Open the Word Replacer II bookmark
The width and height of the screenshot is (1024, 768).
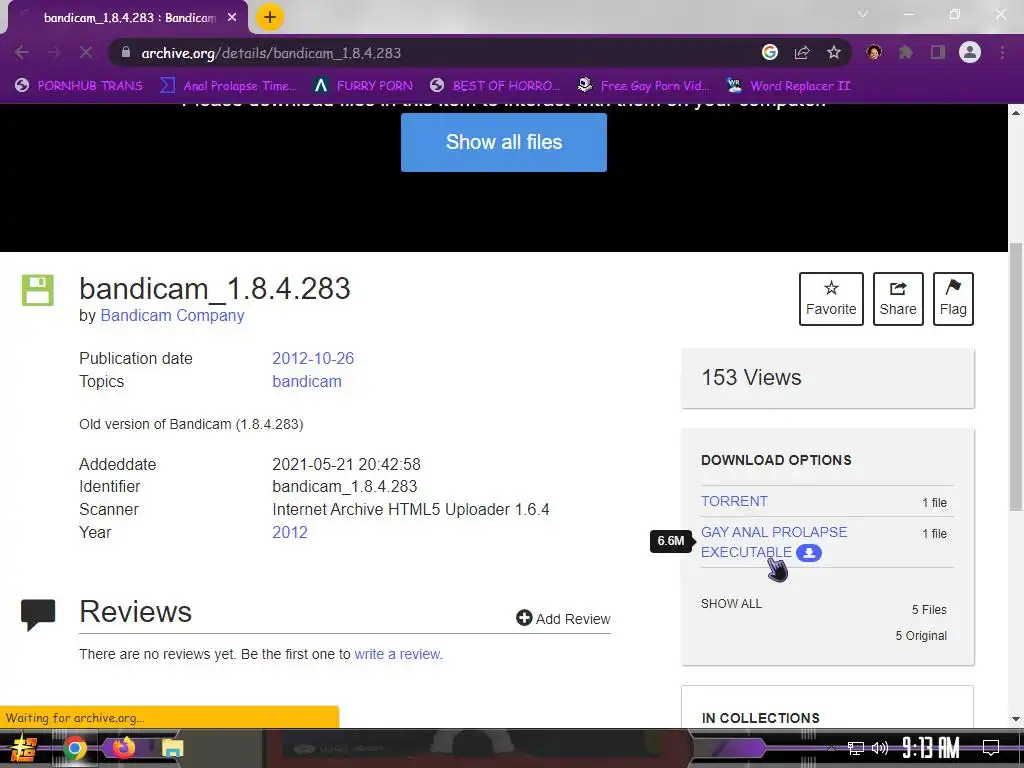tap(789, 86)
